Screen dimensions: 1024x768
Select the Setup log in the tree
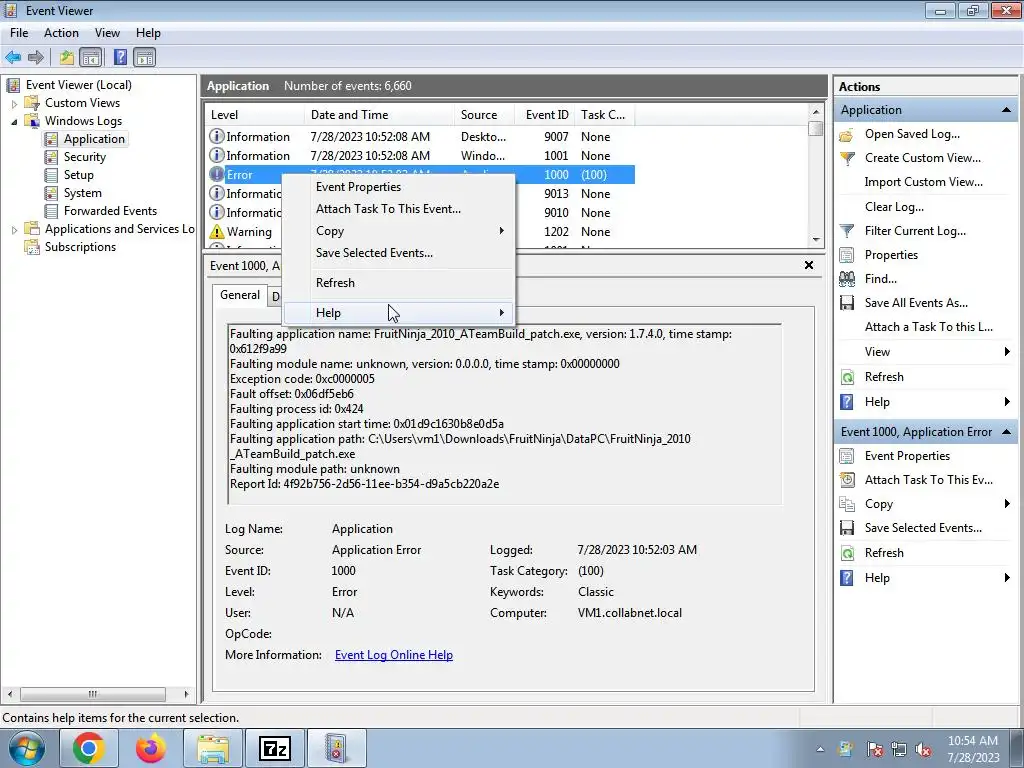click(x=78, y=175)
